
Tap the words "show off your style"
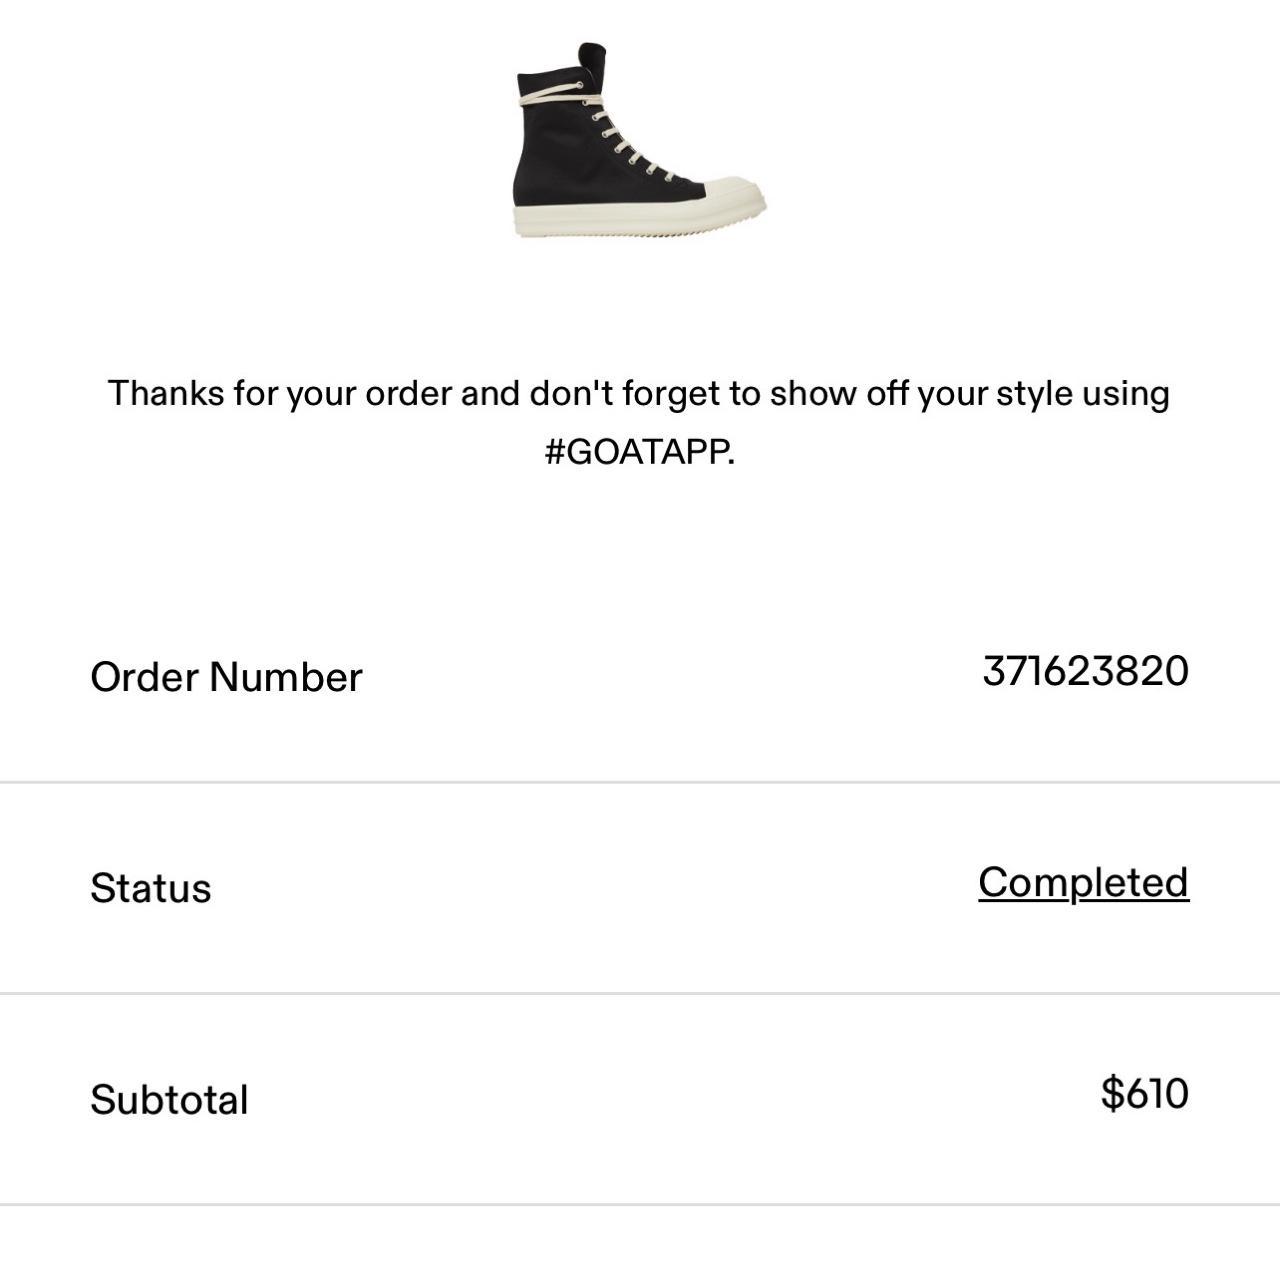(919, 394)
